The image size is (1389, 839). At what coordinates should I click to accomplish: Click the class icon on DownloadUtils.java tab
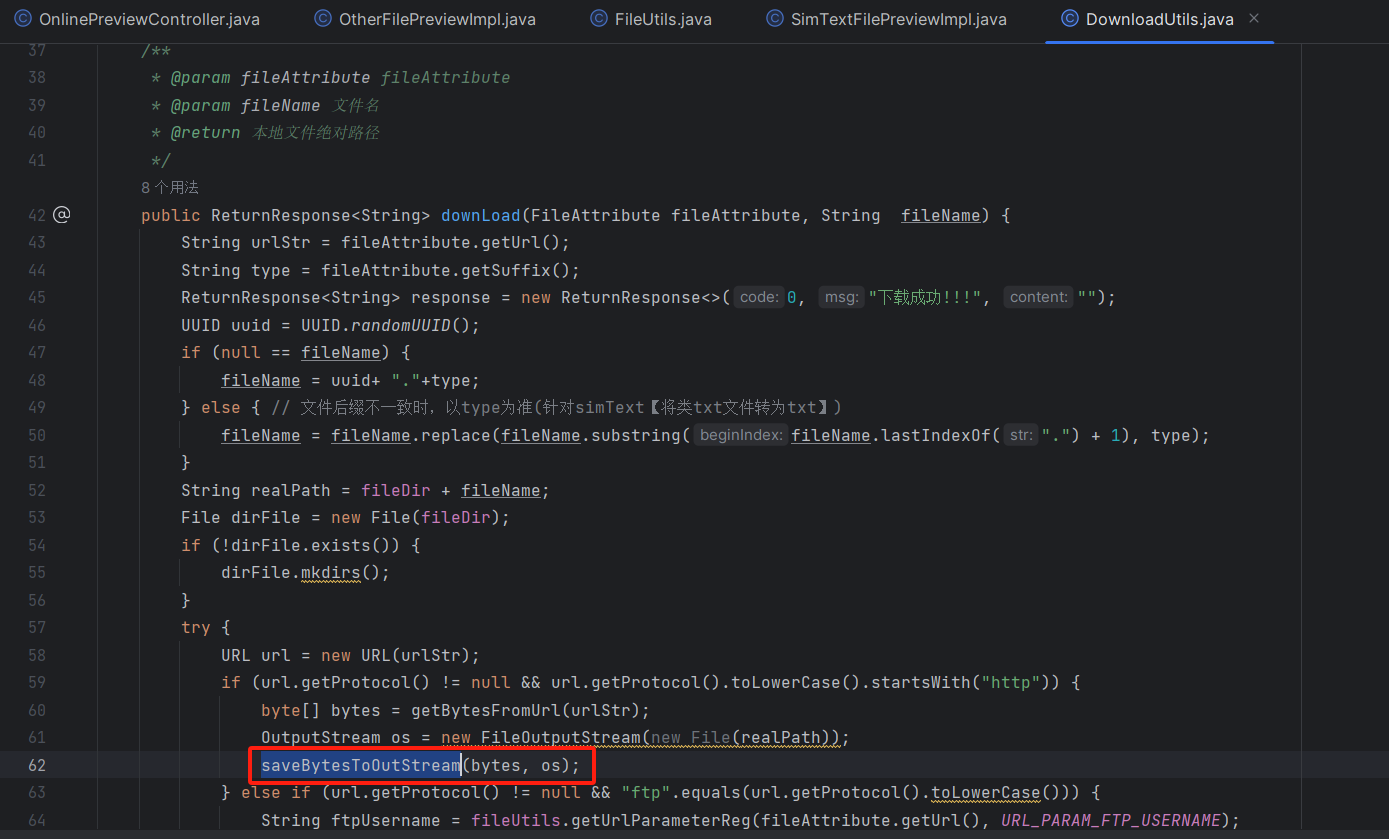[1069, 19]
